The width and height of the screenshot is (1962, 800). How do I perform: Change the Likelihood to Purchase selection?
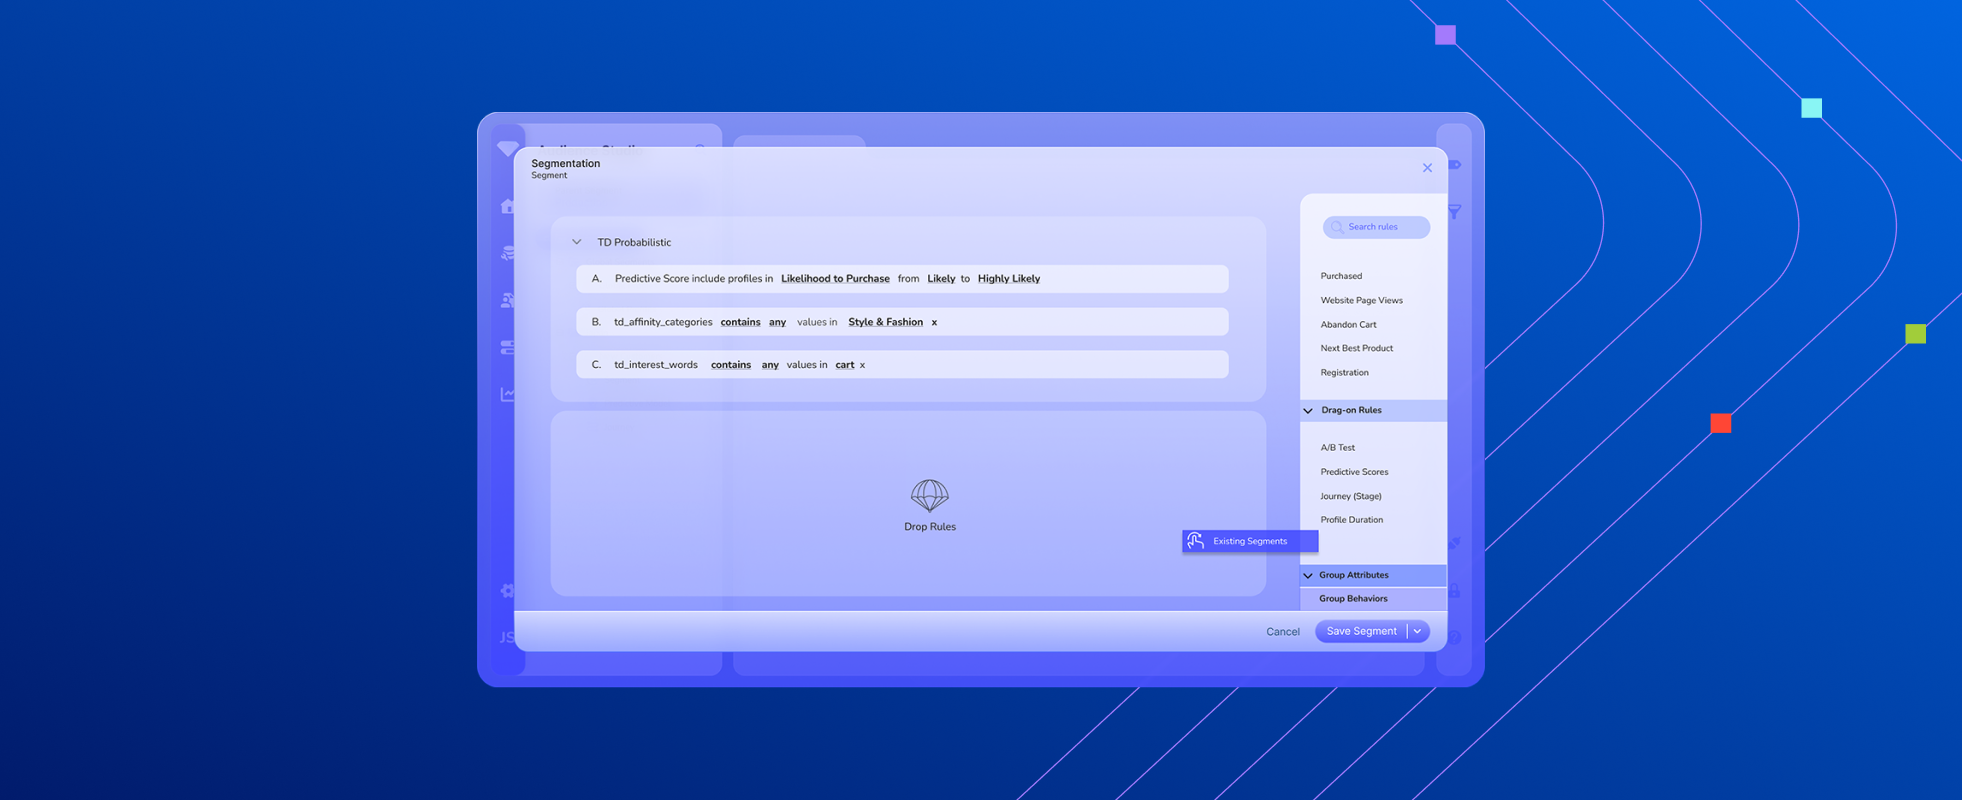834,279
